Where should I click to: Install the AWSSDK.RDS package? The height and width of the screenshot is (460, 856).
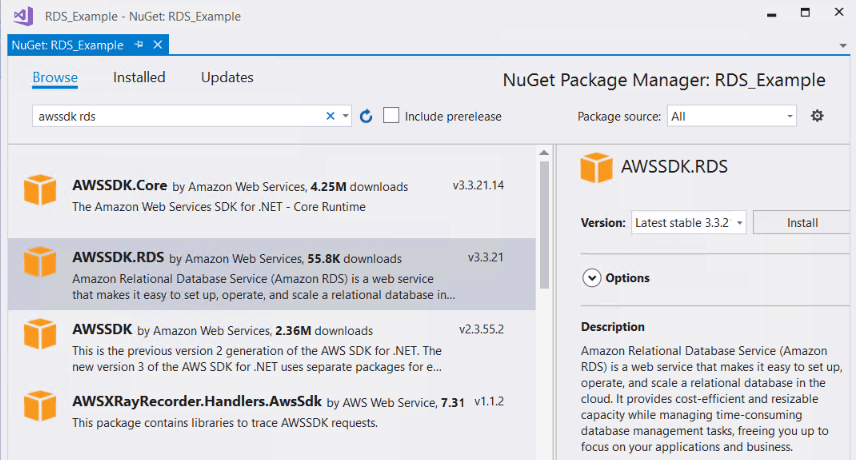tap(802, 223)
